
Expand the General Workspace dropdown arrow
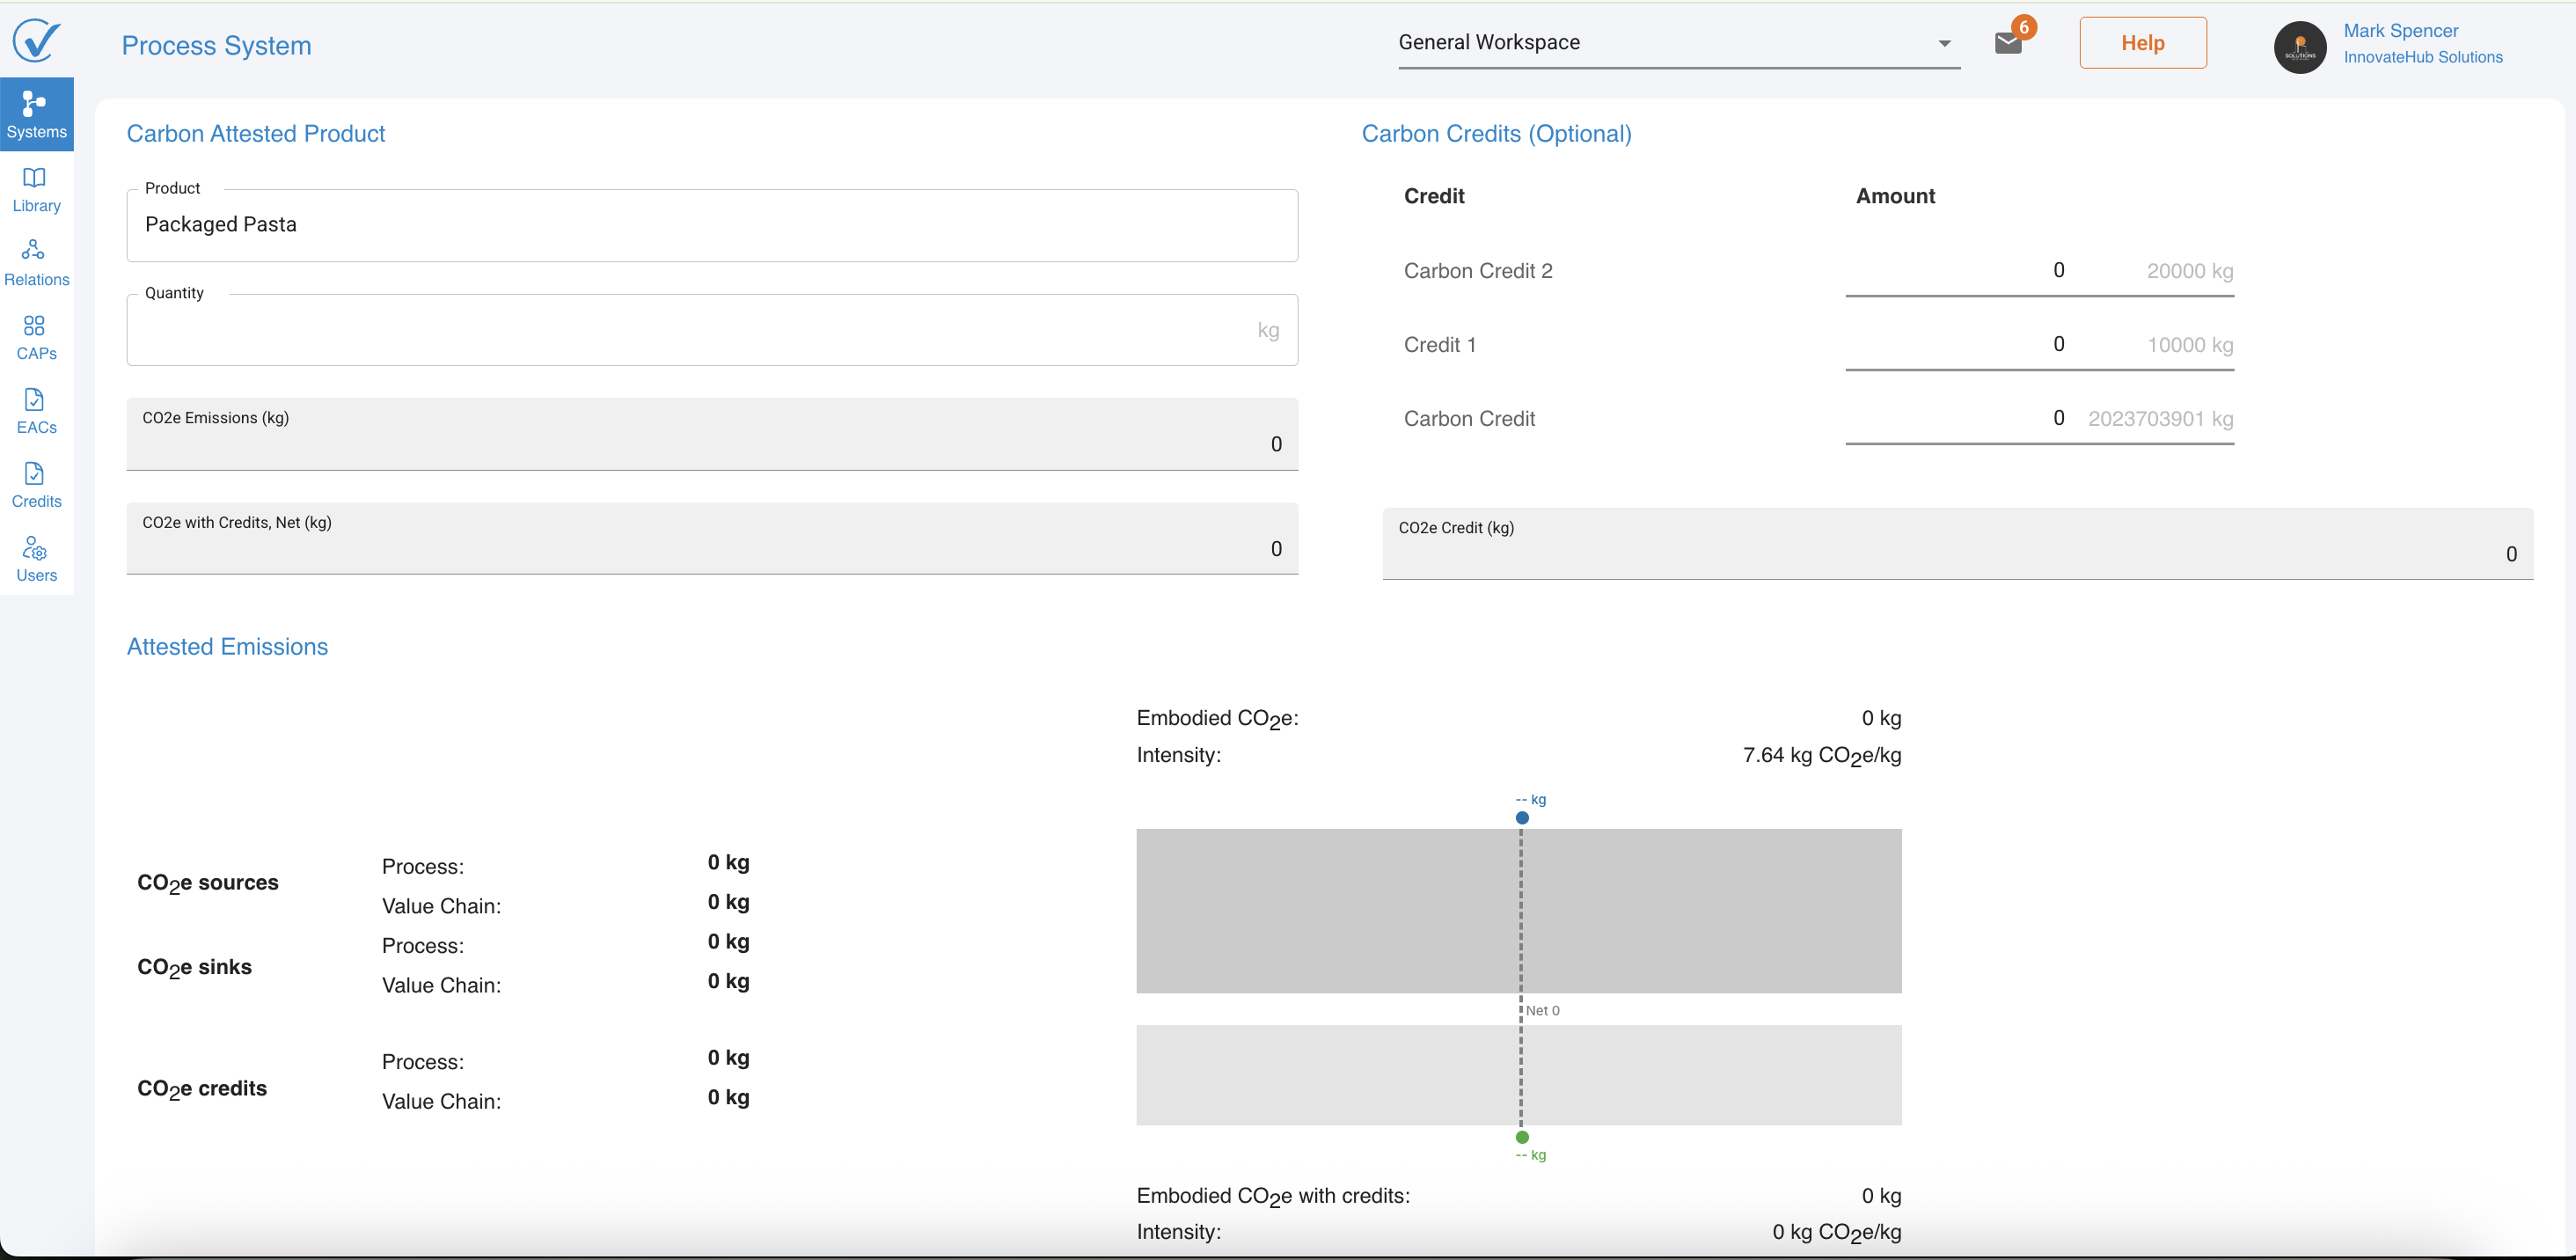1944,43
